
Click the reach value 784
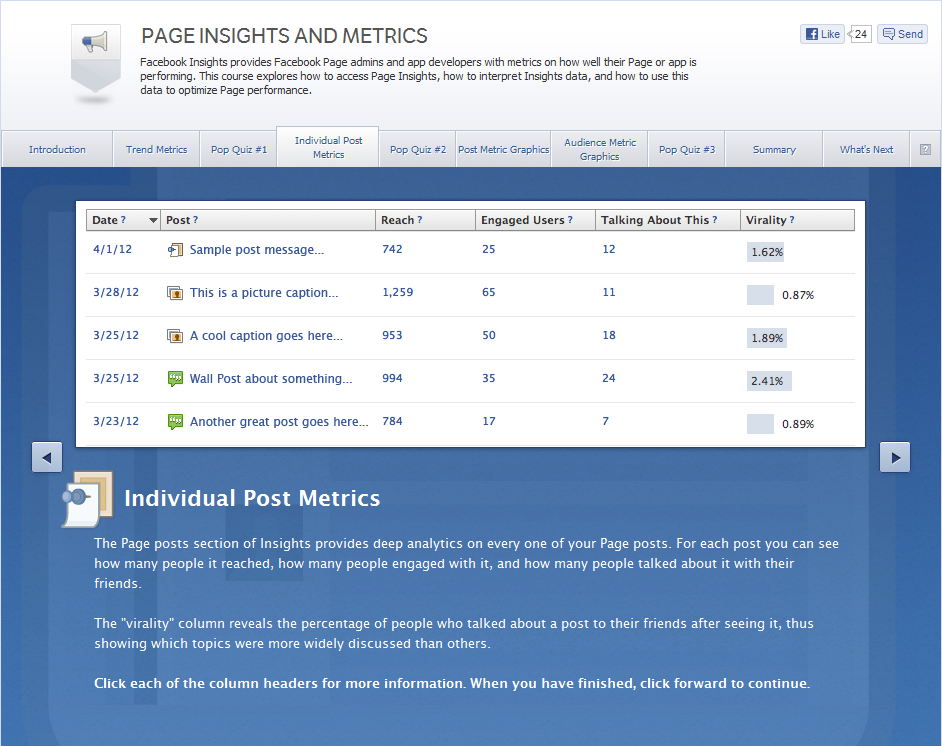pos(392,421)
